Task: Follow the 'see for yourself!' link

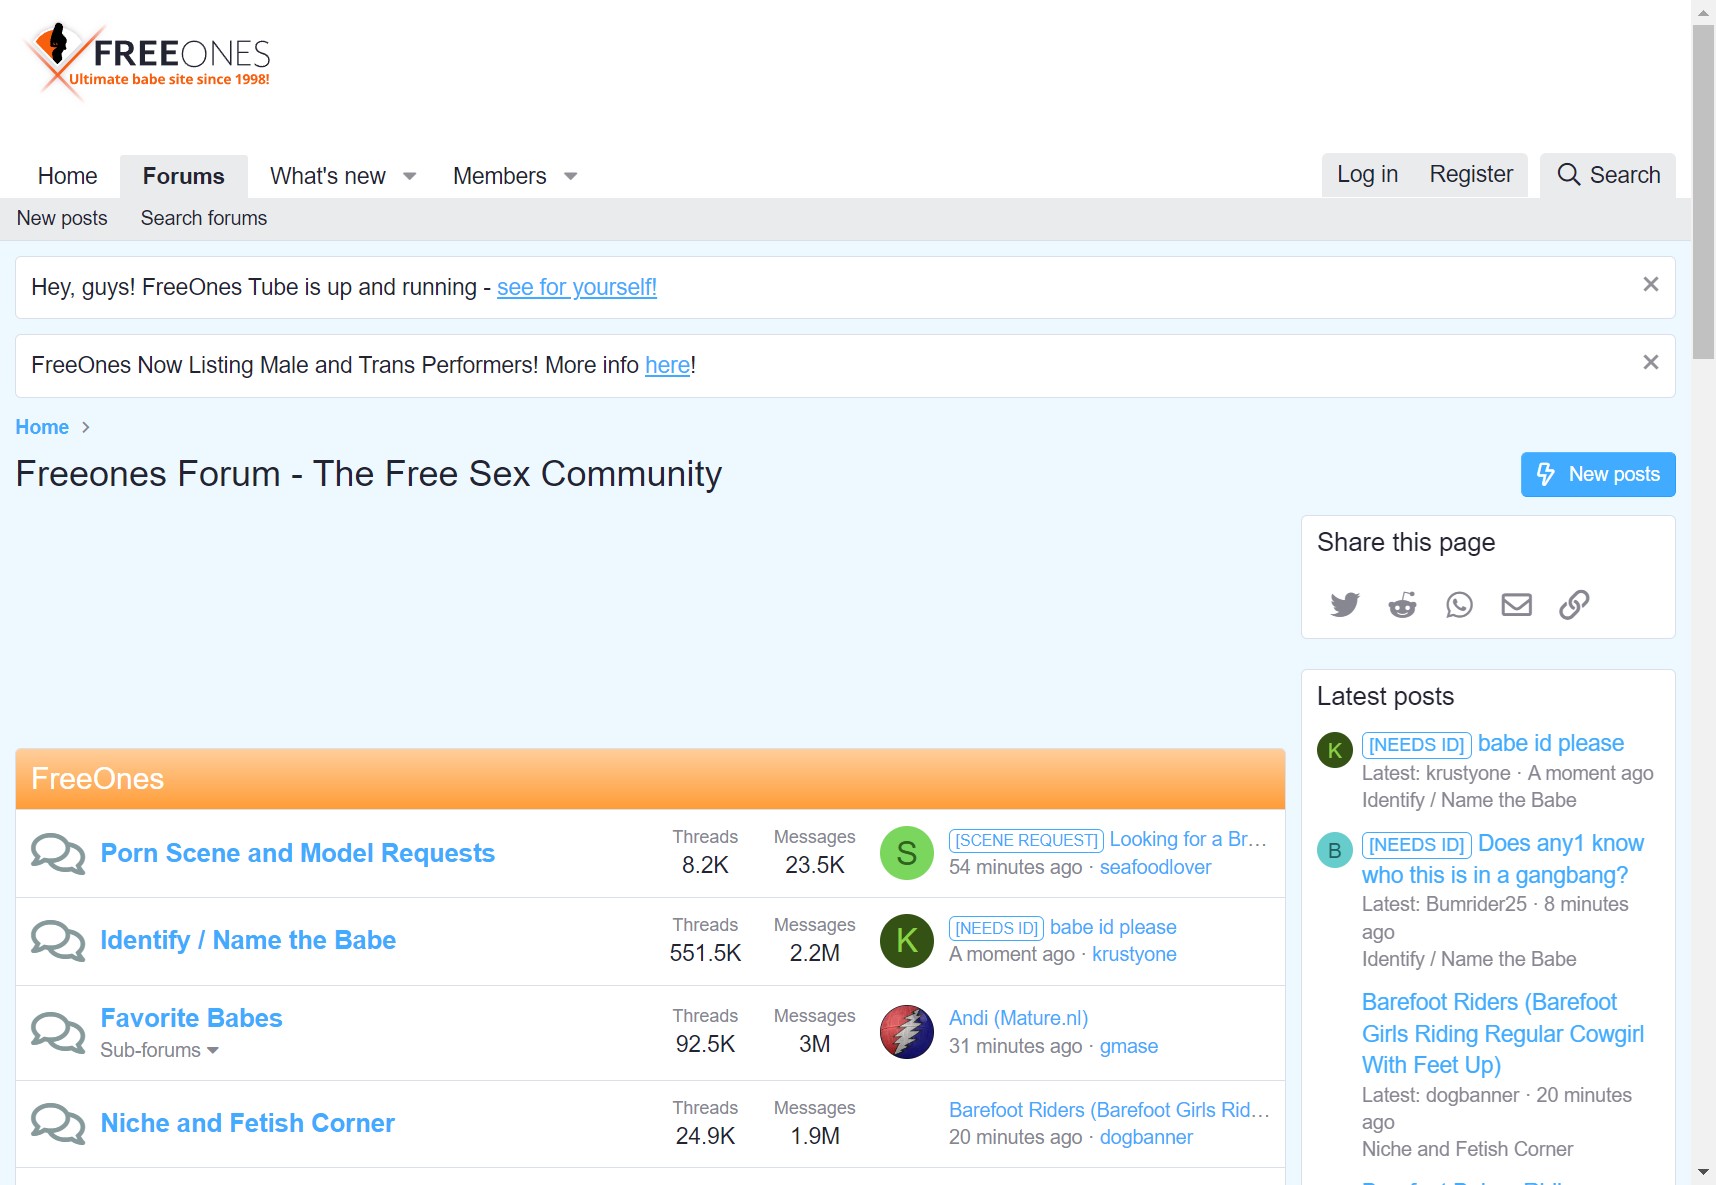Action: pyautogui.click(x=577, y=287)
